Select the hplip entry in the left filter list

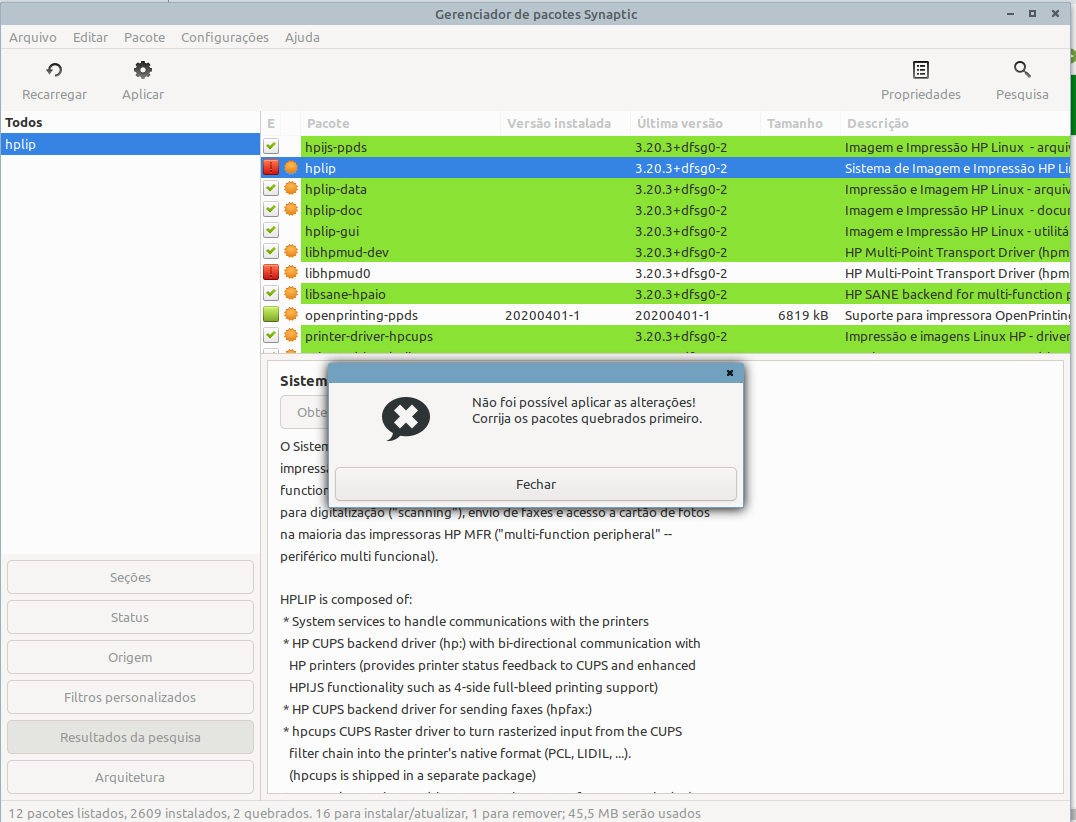[x=130, y=144]
